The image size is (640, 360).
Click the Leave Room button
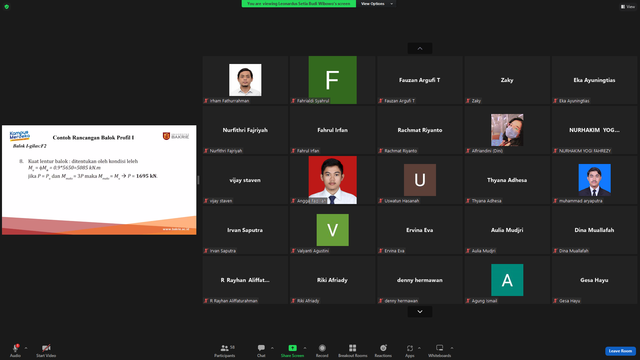click(x=620, y=351)
